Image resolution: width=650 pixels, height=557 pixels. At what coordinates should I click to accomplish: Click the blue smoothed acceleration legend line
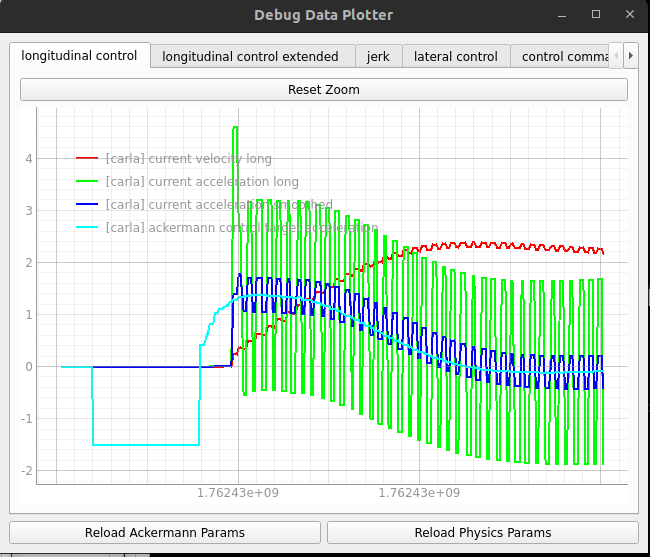tap(87, 205)
